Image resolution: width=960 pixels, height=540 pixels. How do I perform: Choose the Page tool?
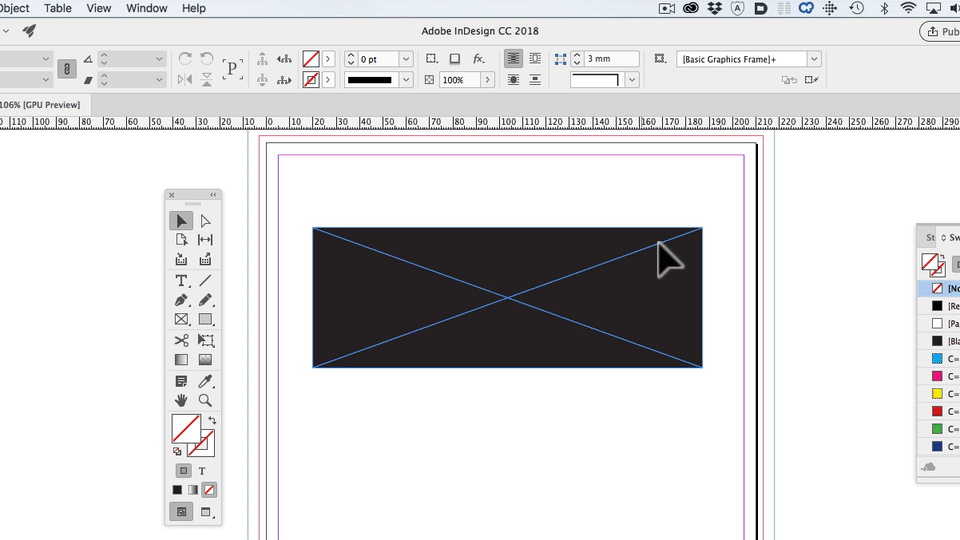(x=181, y=240)
